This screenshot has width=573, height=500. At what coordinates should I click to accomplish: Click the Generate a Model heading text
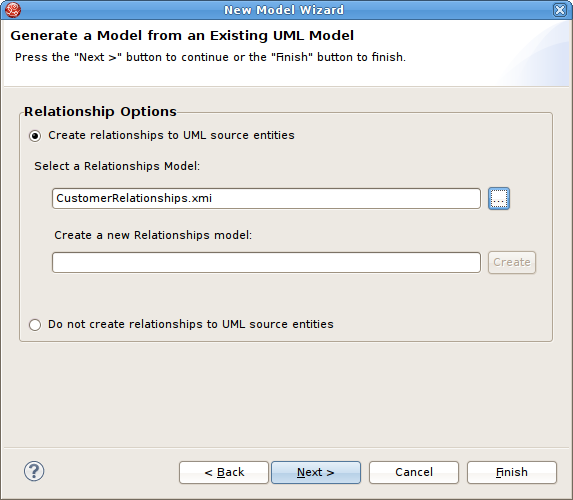pyautogui.click(x=182, y=35)
